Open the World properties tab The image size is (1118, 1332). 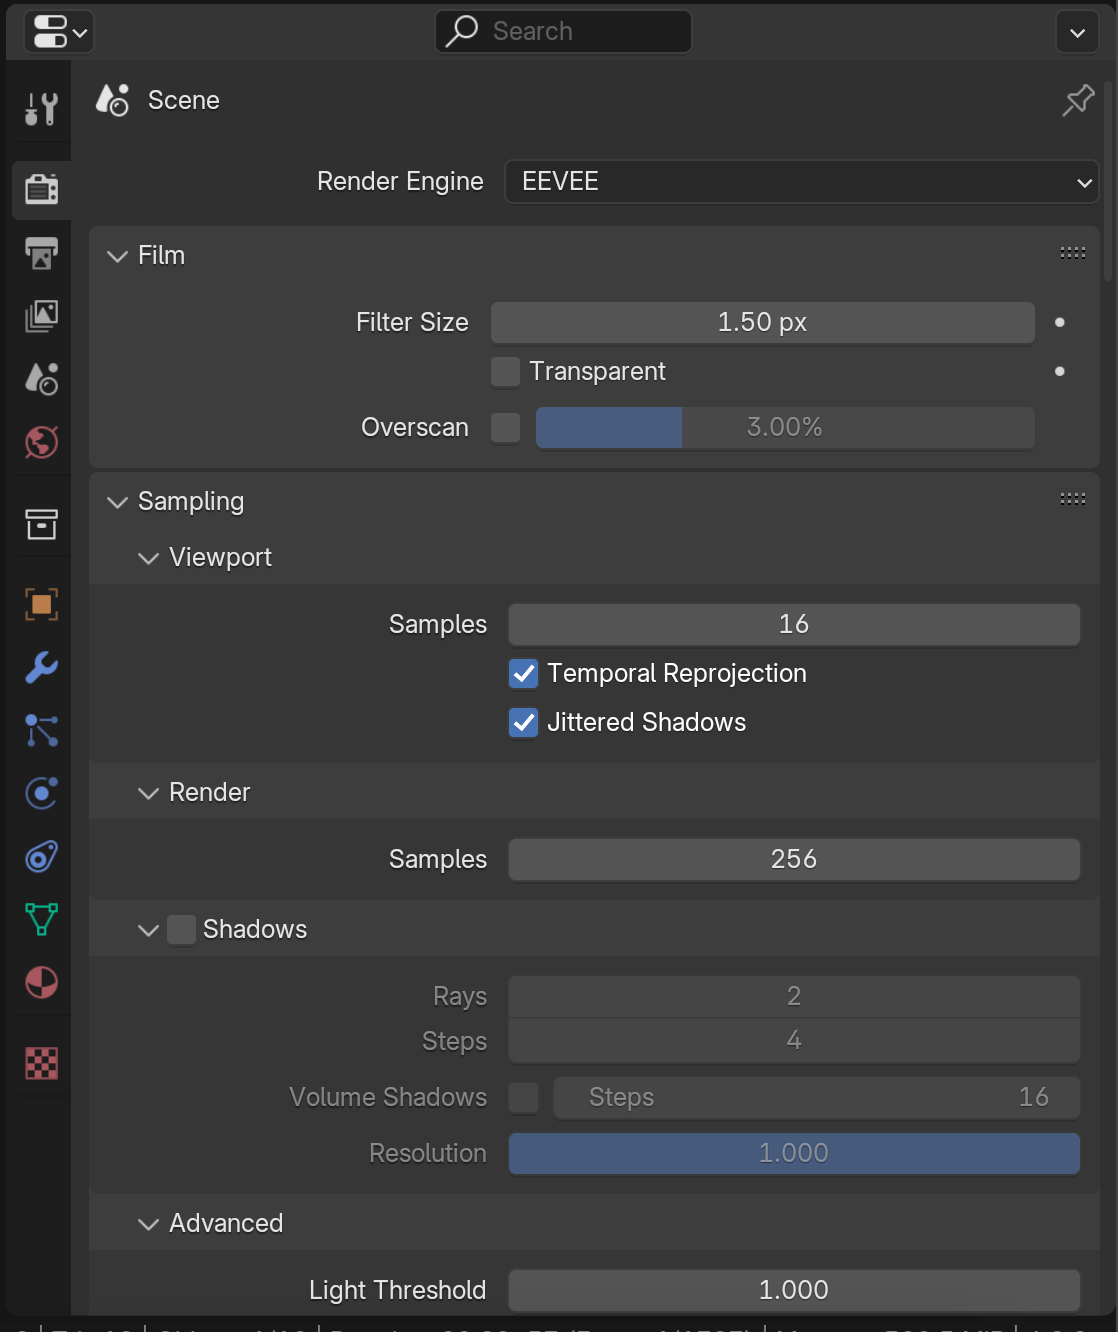click(41, 442)
